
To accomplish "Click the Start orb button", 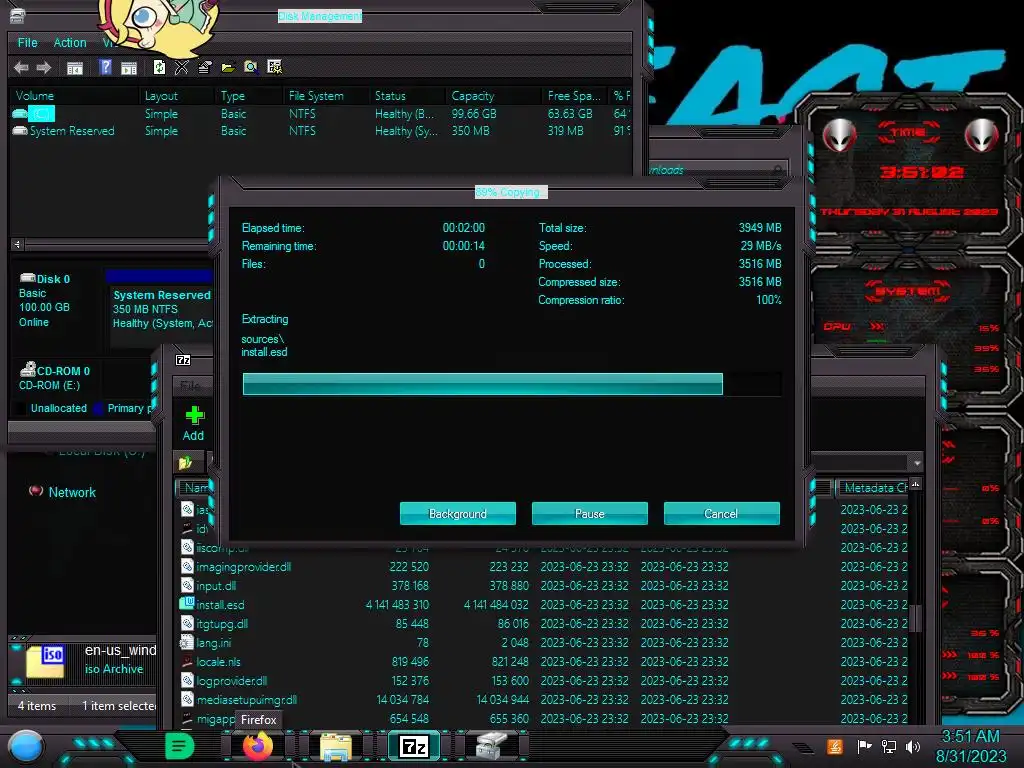I will 26,747.
